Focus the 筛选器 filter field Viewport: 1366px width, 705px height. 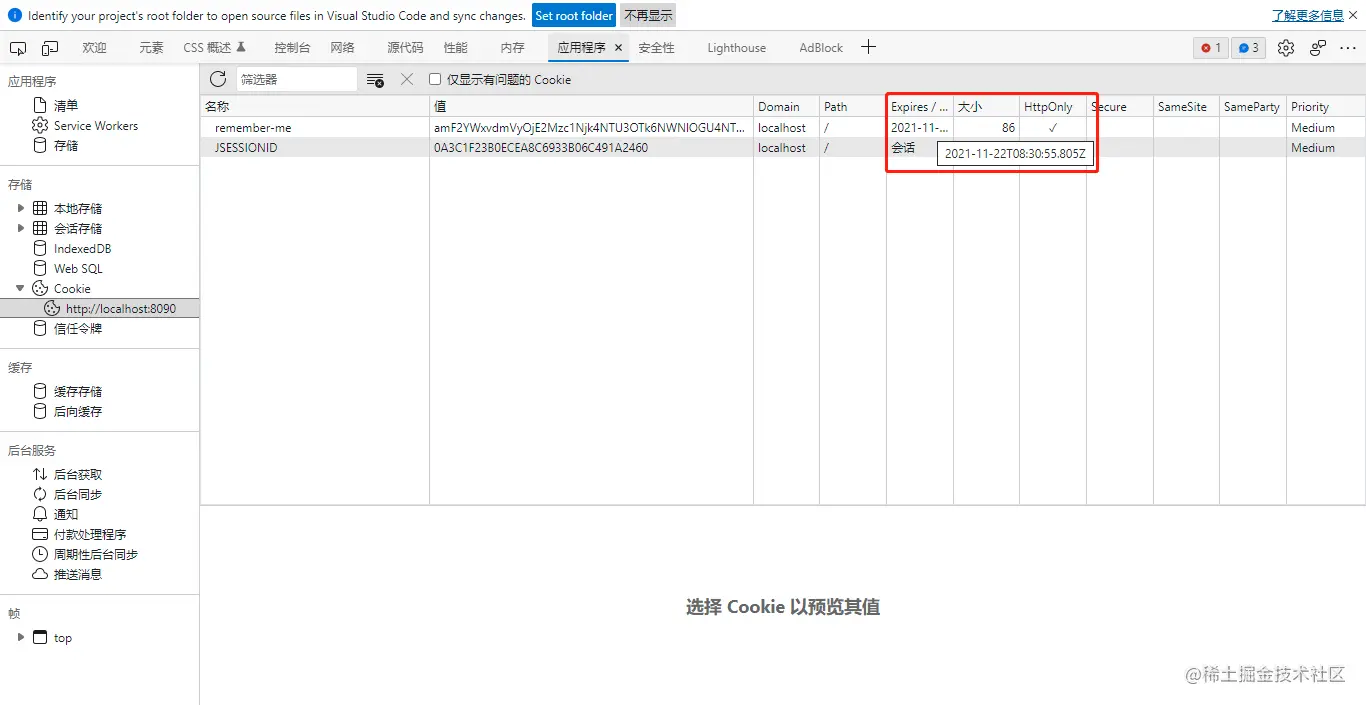pyautogui.click(x=297, y=79)
